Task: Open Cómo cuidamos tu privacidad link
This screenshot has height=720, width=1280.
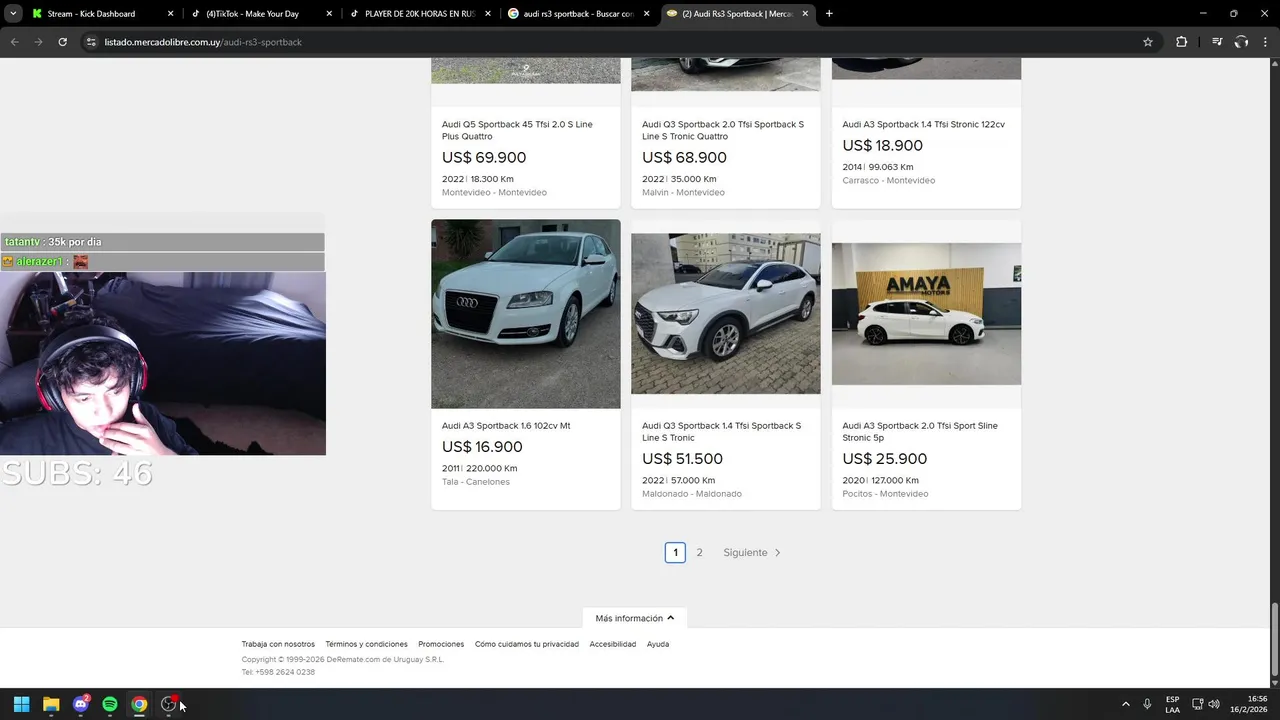Action: tap(527, 644)
